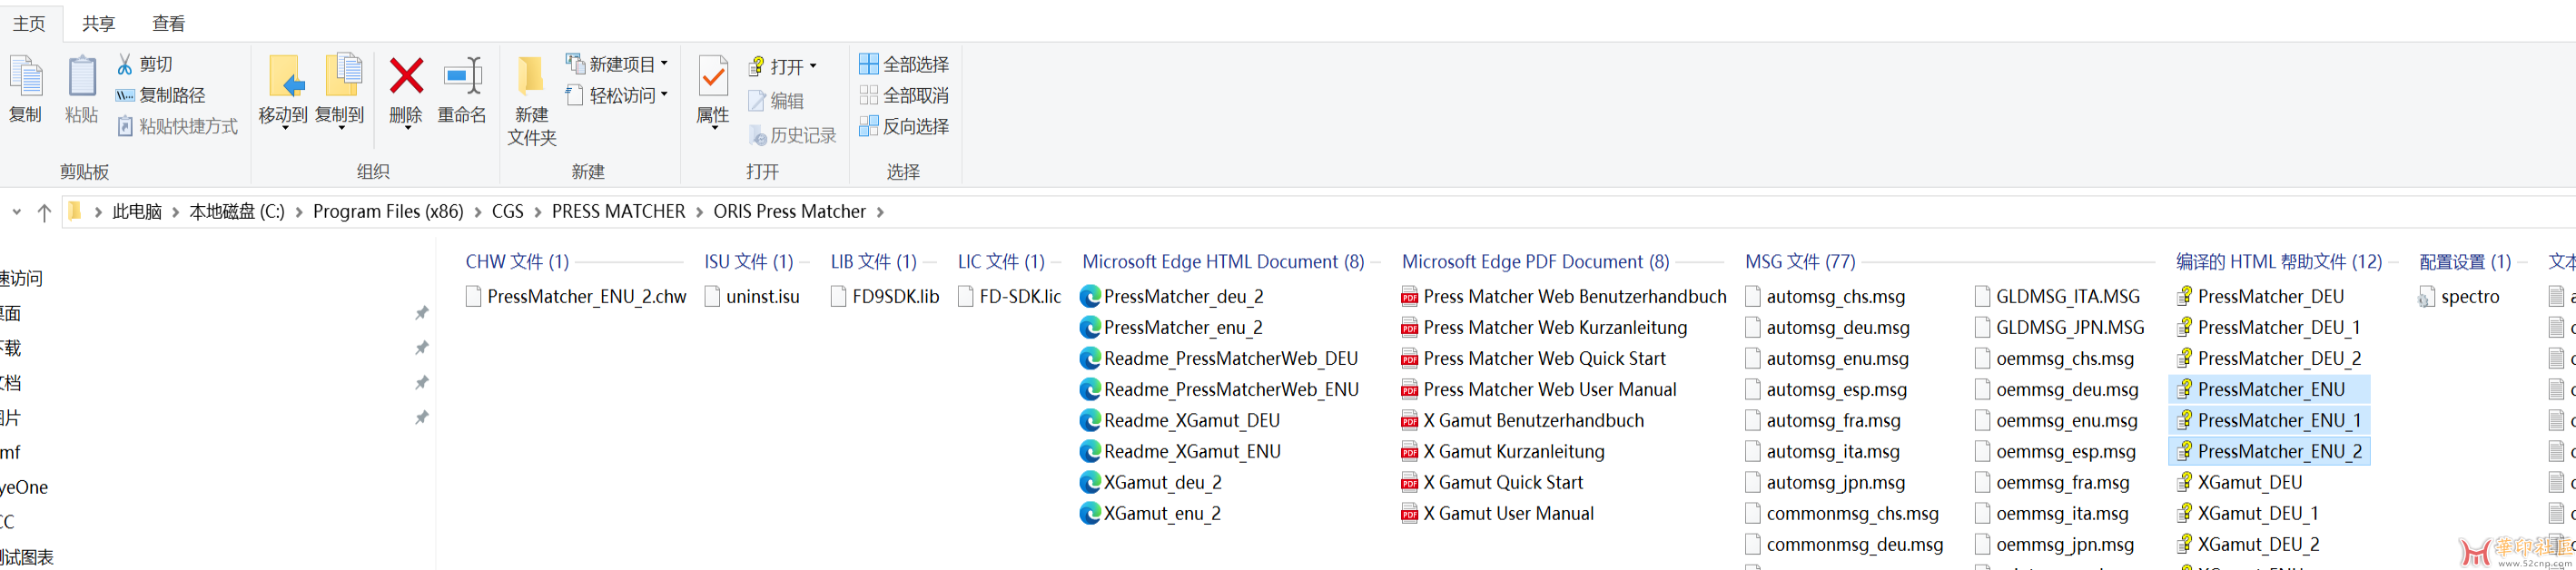2576x570 pixels.
Task: Click the Rename (重命名) icon
Action: (x=462, y=77)
